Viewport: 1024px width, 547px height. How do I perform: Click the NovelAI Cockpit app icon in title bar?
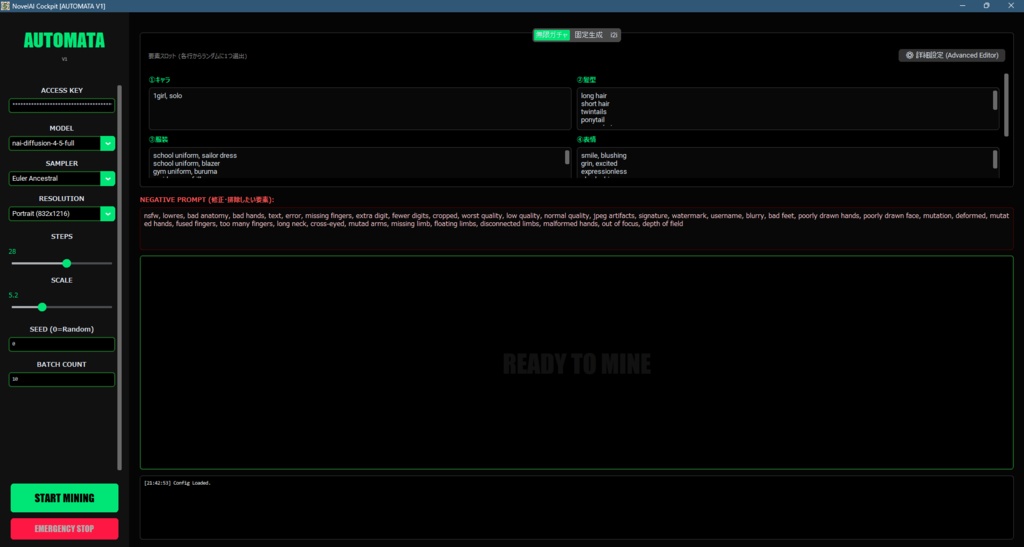(5, 6)
